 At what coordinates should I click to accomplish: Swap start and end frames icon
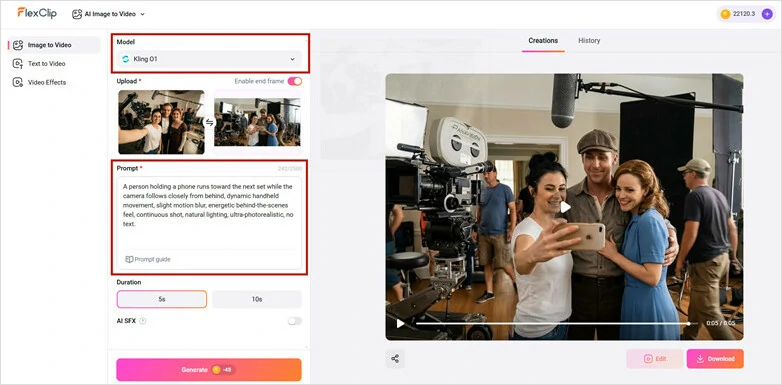point(209,122)
